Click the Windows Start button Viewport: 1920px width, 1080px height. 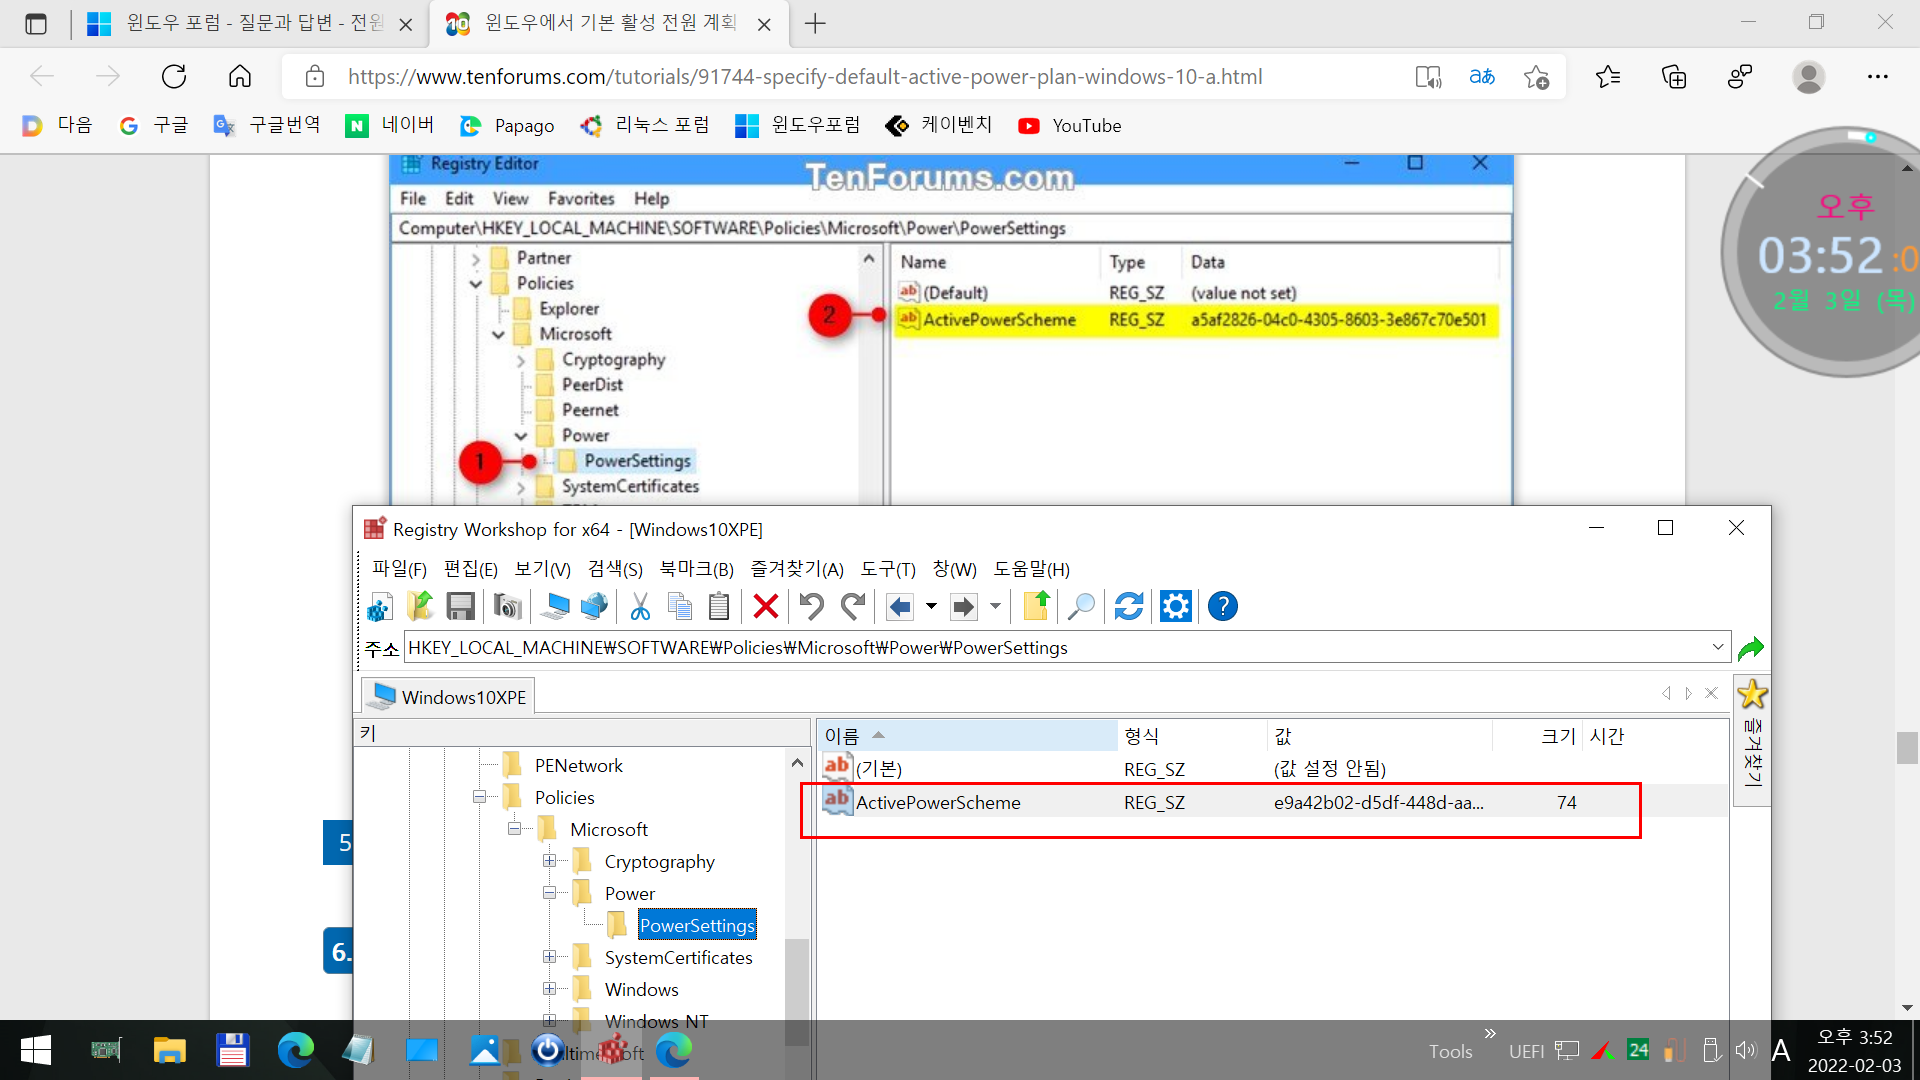click(x=36, y=1050)
